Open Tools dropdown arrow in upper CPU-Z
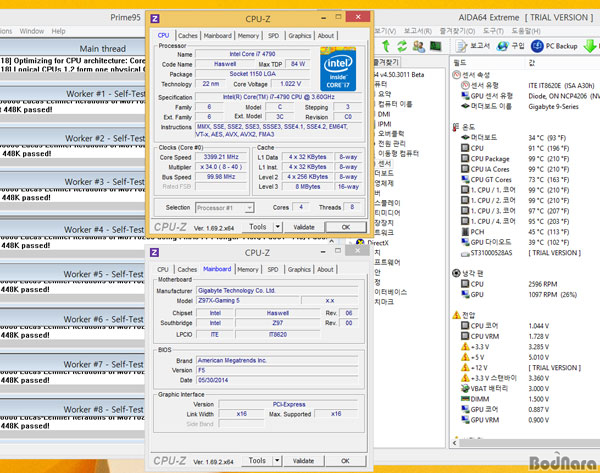The image size is (600, 473). (x=277, y=227)
